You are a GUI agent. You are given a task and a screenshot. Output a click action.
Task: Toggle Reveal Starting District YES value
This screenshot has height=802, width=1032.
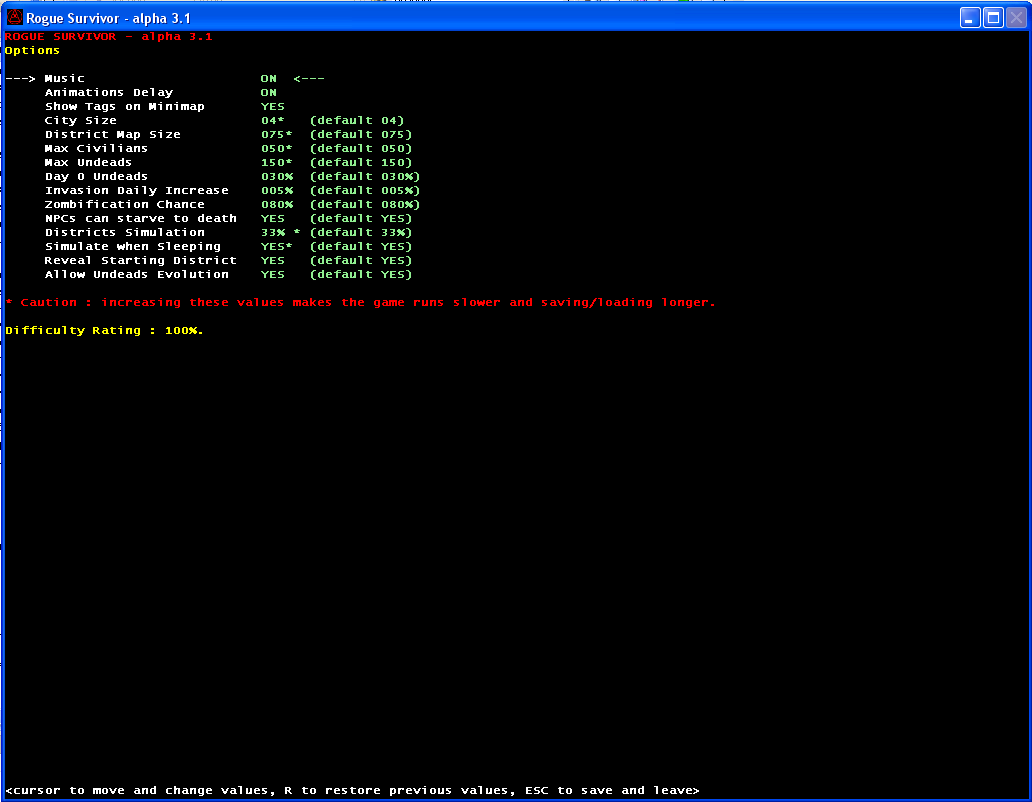(272, 260)
